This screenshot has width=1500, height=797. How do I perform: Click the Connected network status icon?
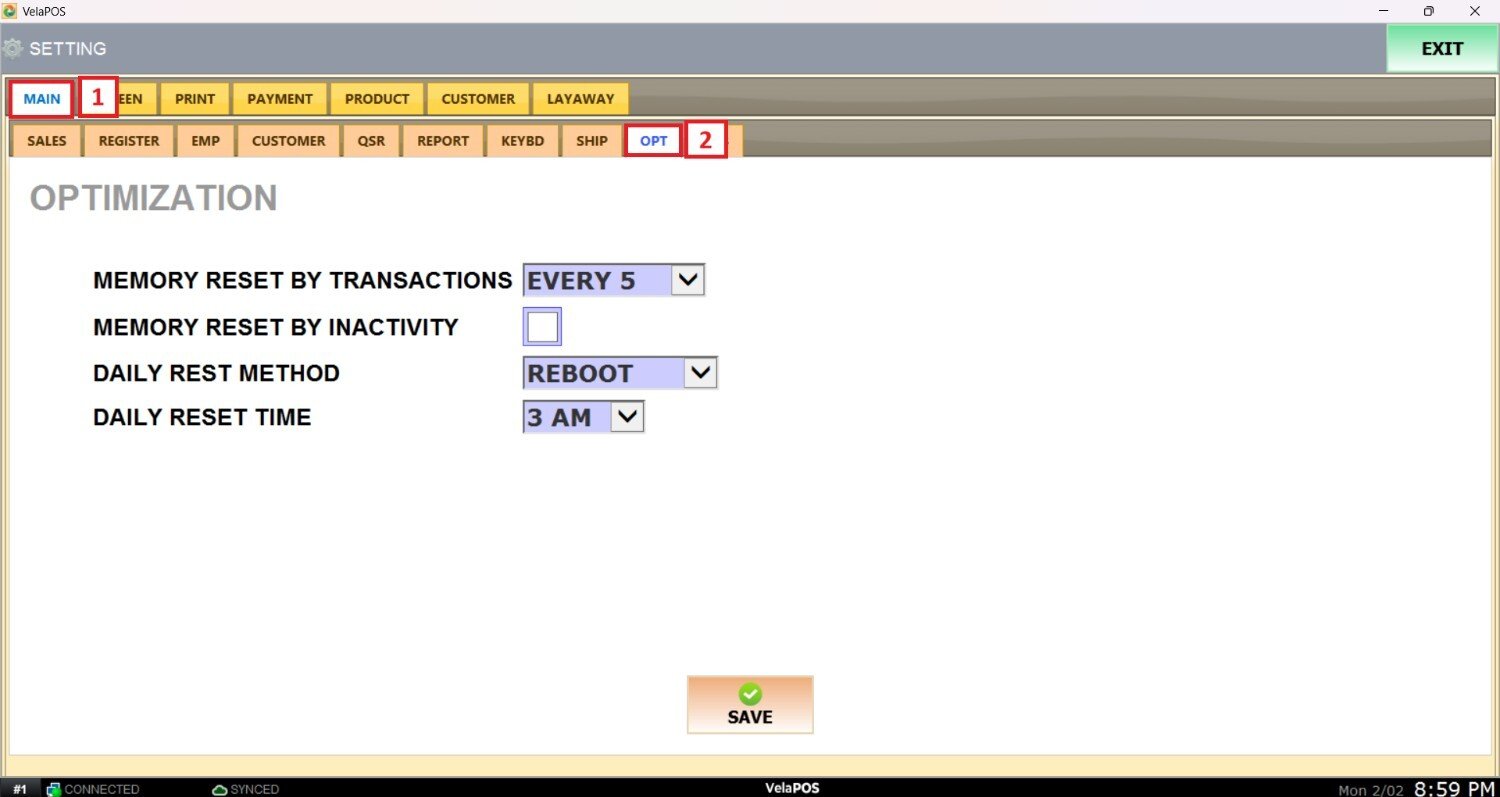click(x=54, y=789)
